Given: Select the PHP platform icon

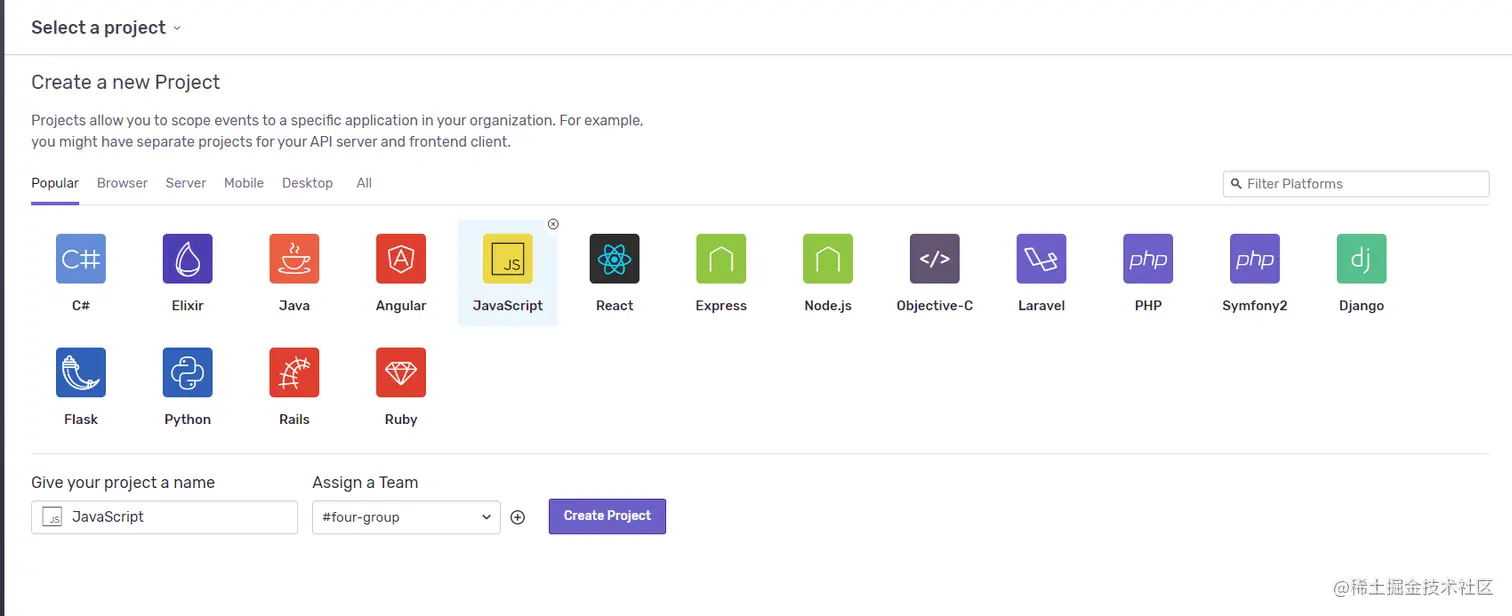Looking at the screenshot, I should (1148, 259).
